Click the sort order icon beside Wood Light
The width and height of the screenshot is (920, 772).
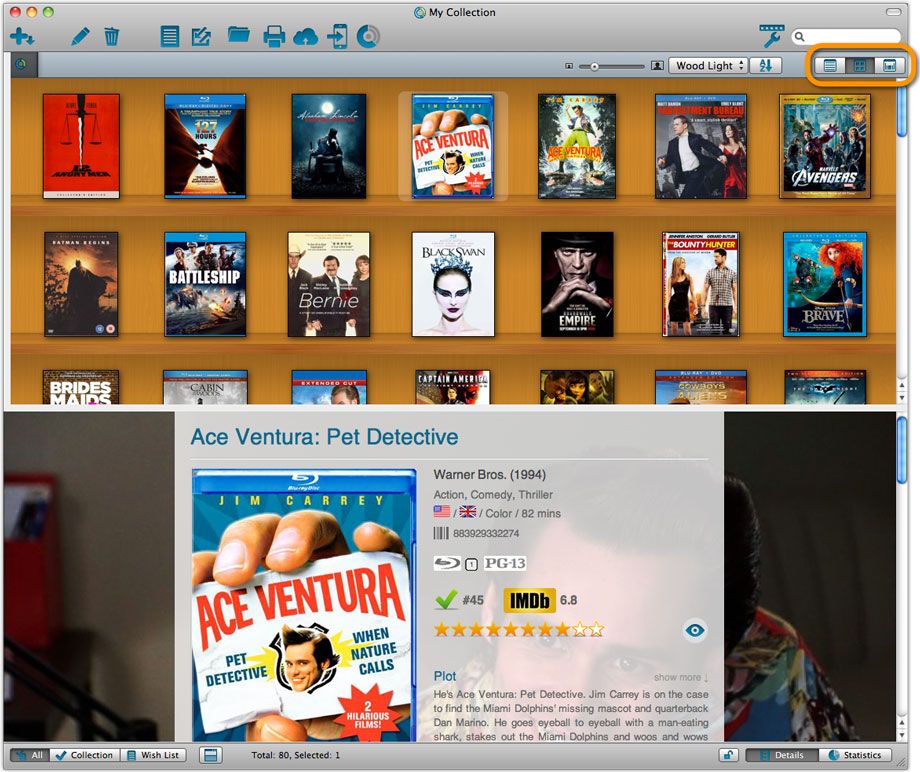point(765,65)
